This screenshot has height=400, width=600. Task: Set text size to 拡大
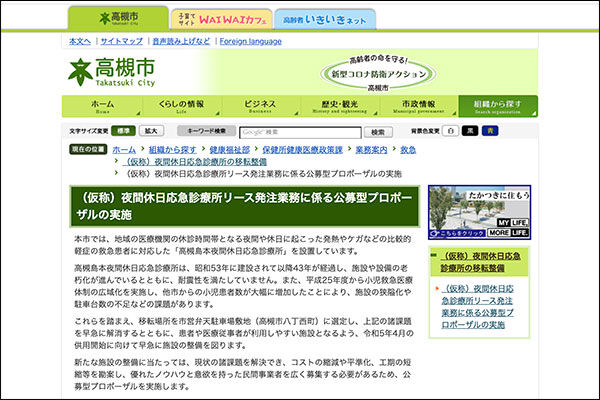coord(152,131)
